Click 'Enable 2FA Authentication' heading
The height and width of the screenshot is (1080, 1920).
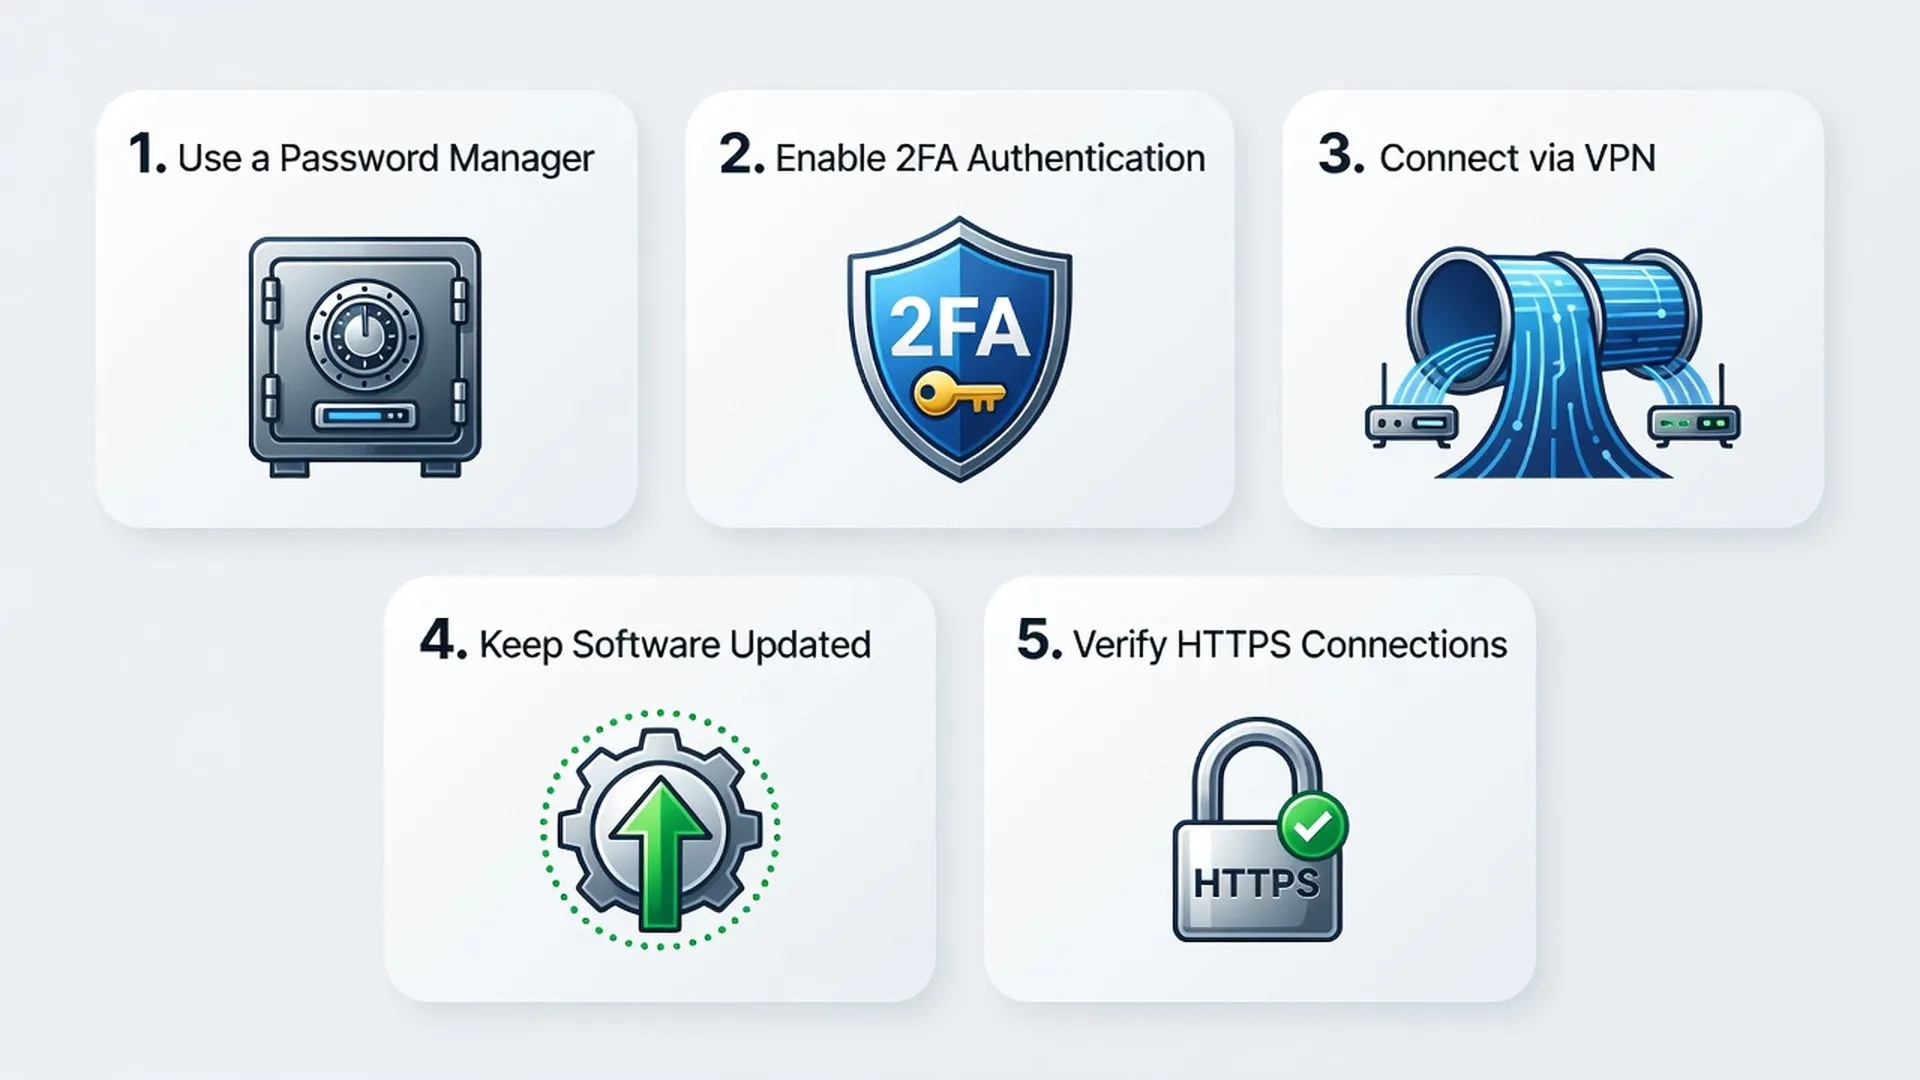tap(990, 158)
